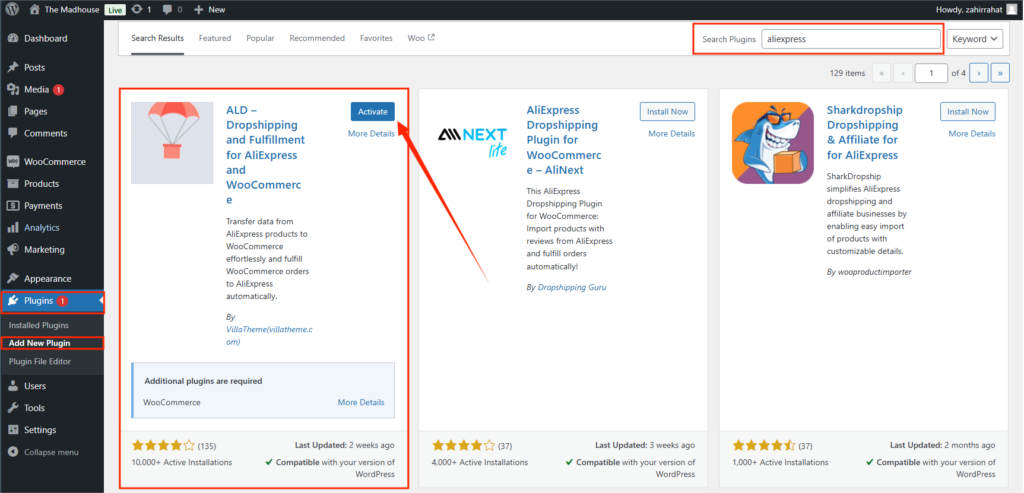1024x493 pixels.
Task: Switch to the Popular tab
Action: click(x=260, y=39)
